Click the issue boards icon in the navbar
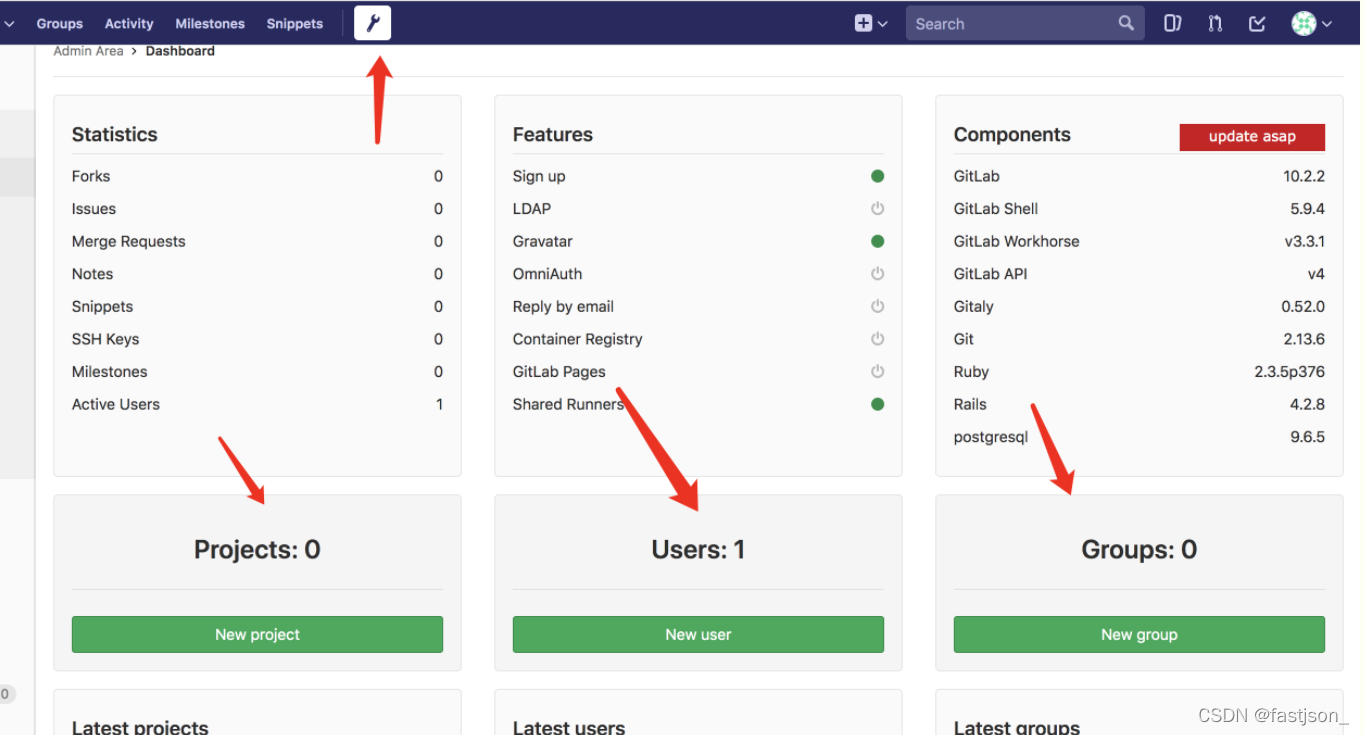 click(x=1172, y=22)
